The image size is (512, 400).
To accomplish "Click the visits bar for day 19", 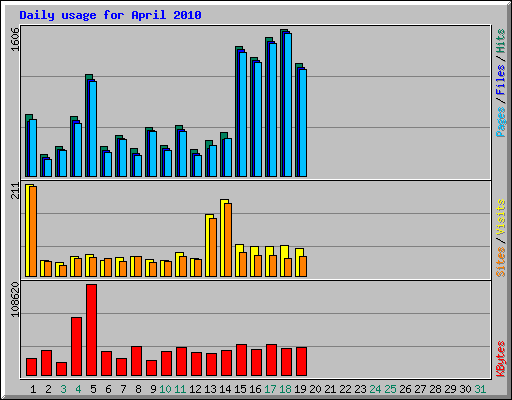I will pos(298,262).
